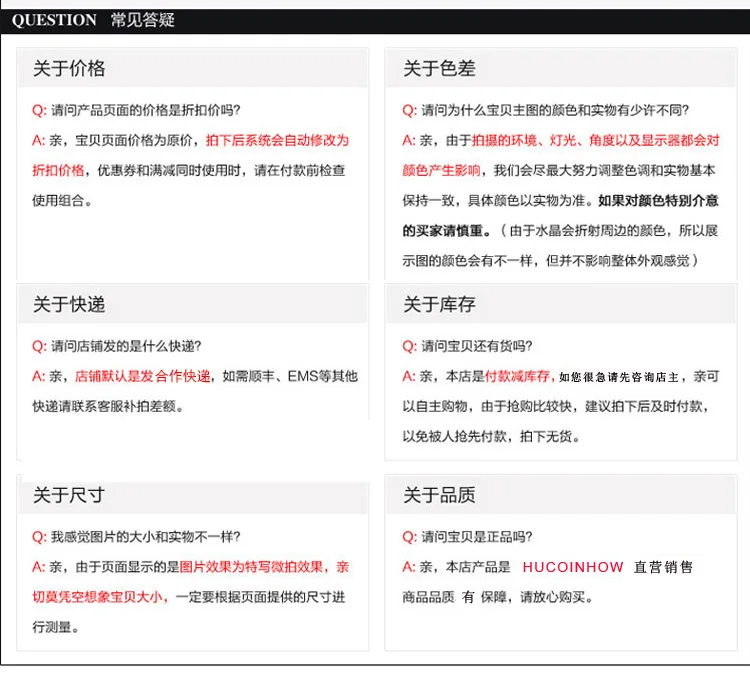Click the red text '付款减库存'

pyautogui.click(x=517, y=377)
